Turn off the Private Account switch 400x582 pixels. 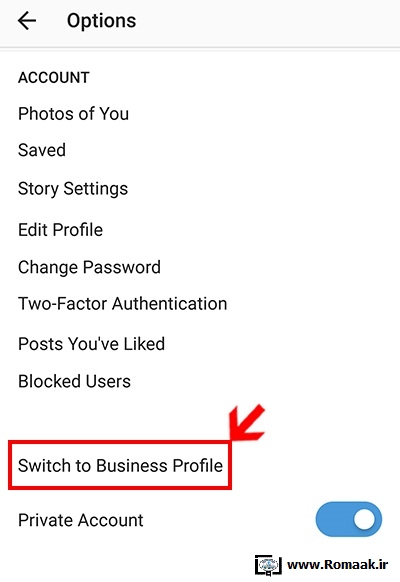(x=348, y=519)
